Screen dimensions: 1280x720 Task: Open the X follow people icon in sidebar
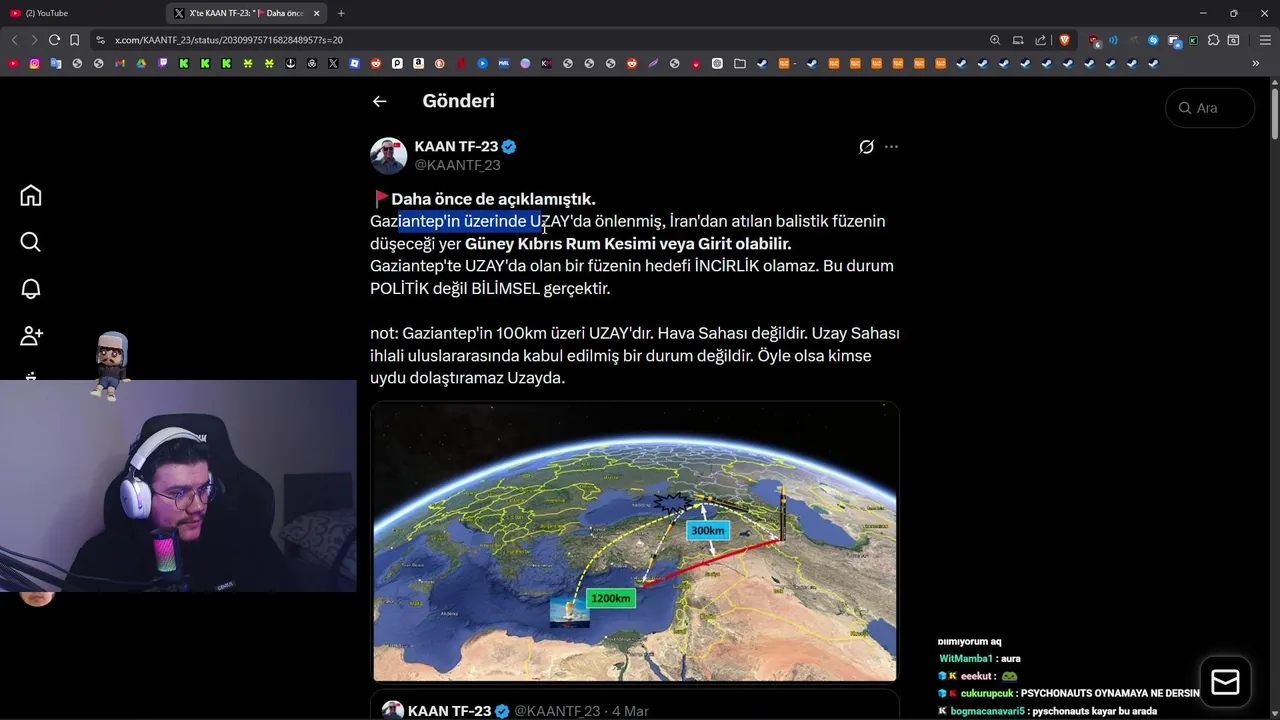pos(31,336)
